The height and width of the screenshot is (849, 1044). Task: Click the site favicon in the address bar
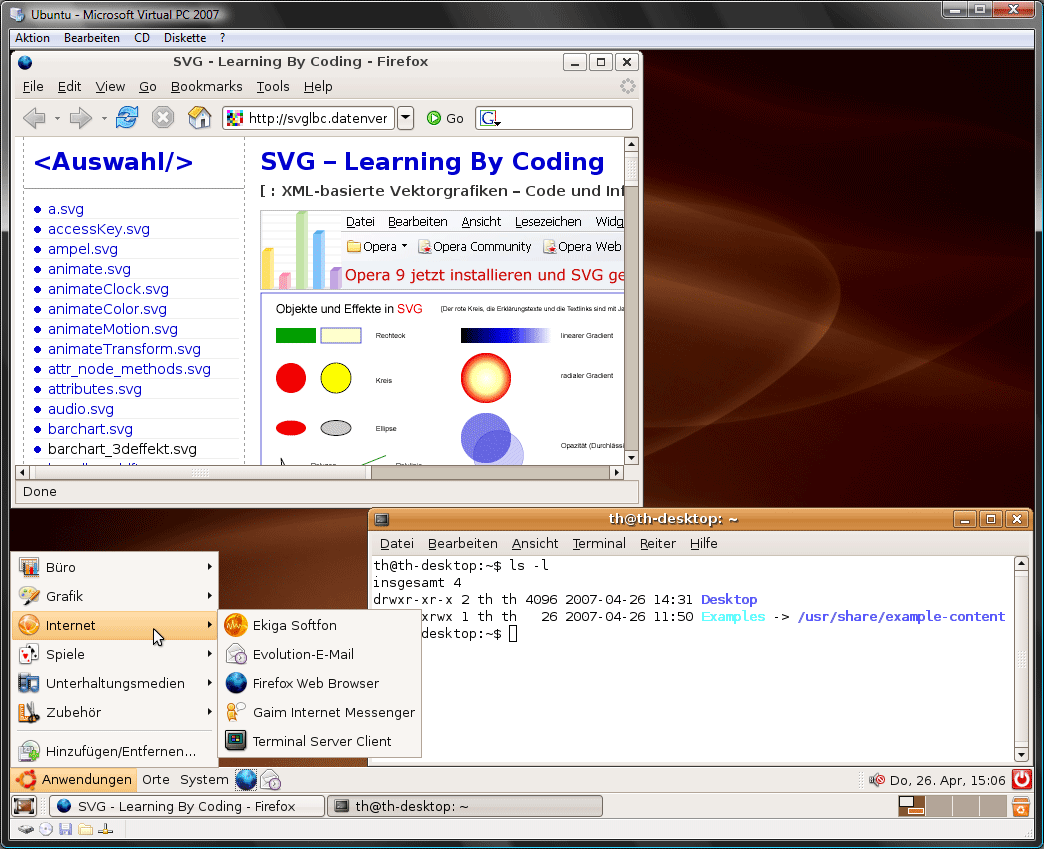pos(235,119)
